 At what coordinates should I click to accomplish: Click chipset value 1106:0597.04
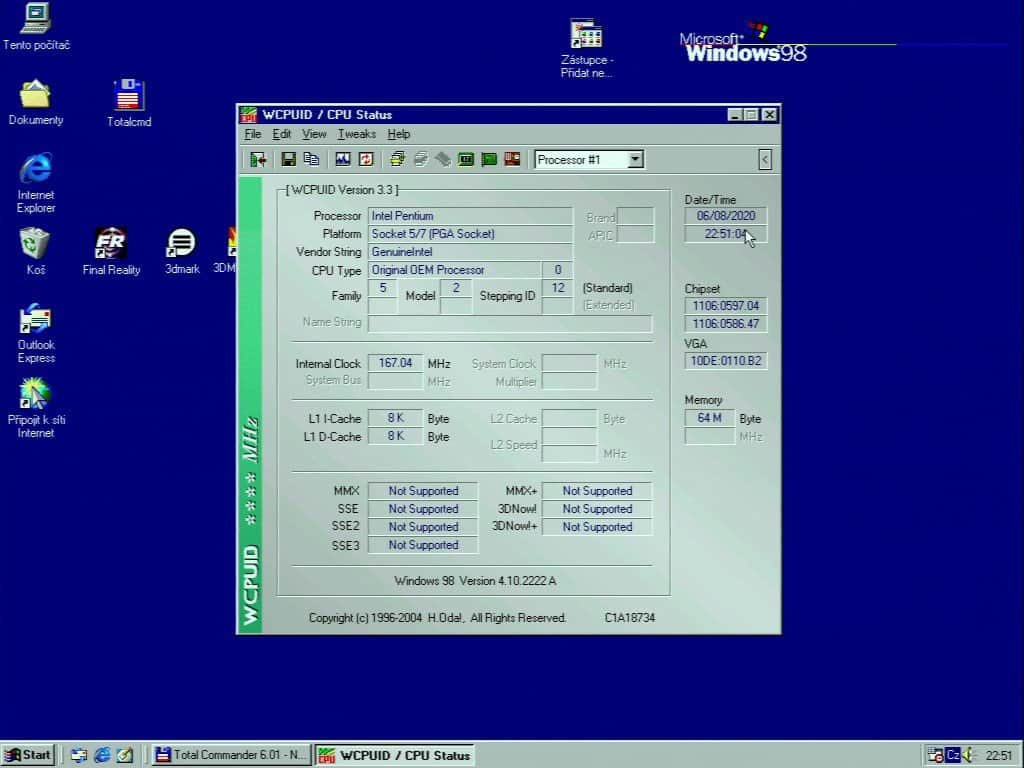pos(726,306)
